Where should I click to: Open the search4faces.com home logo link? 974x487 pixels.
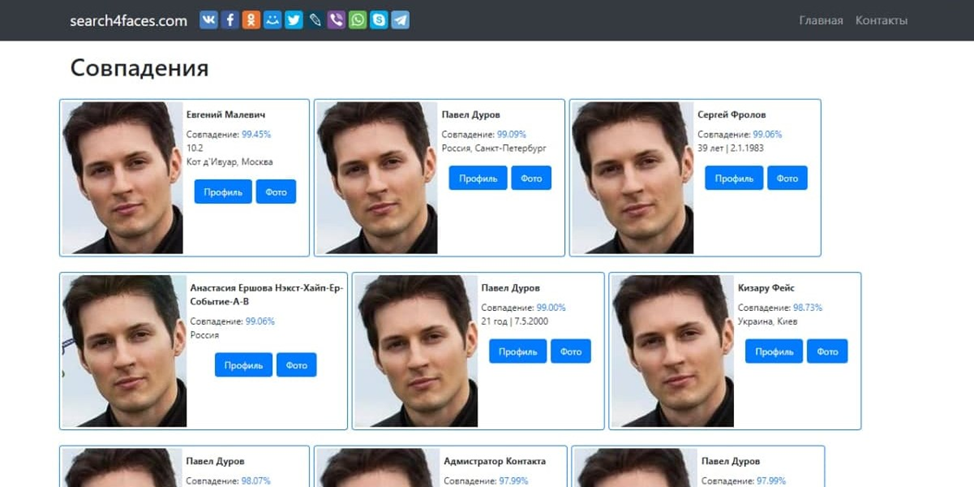[129, 20]
